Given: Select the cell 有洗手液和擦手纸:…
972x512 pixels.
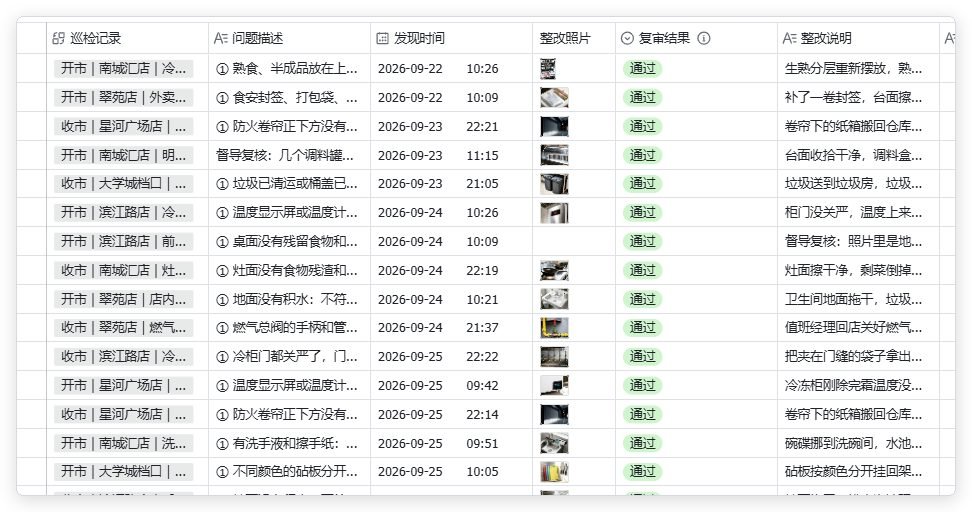Looking at the screenshot, I should click(x=289, y=443).
